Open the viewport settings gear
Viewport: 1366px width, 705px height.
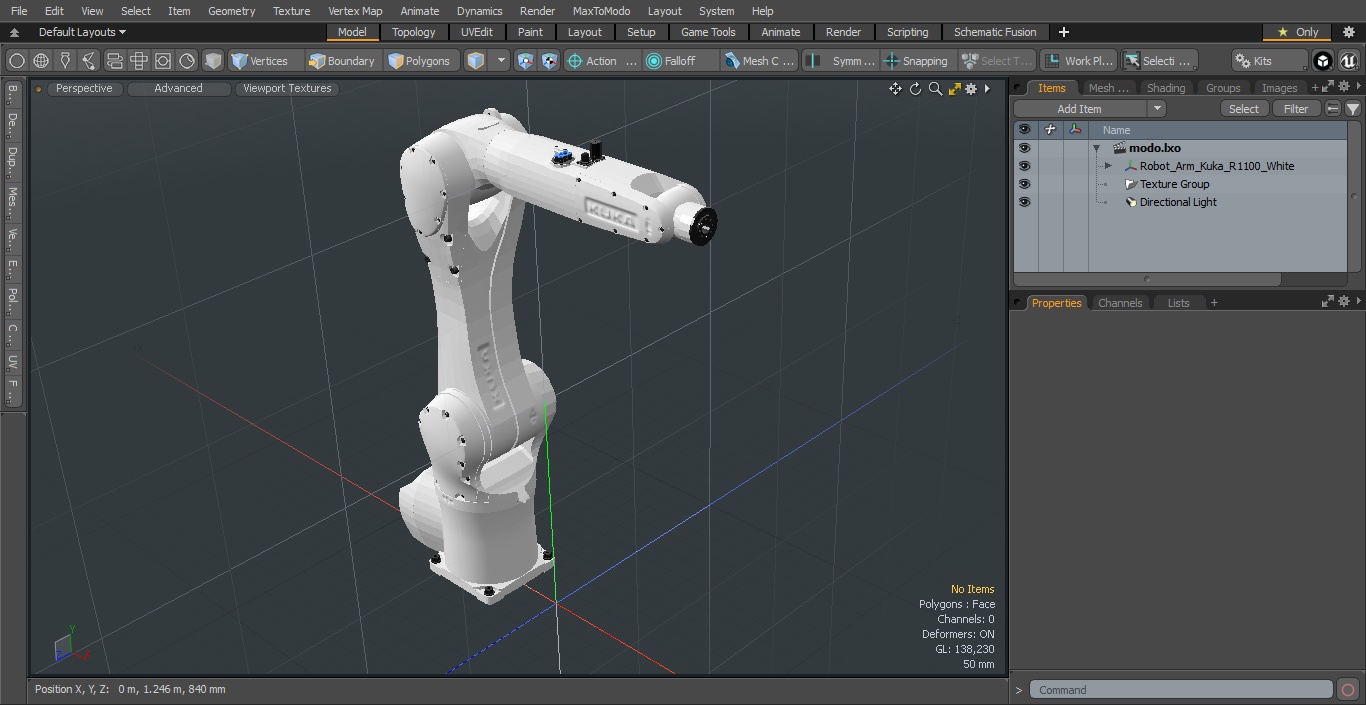[x=970, y=89]
